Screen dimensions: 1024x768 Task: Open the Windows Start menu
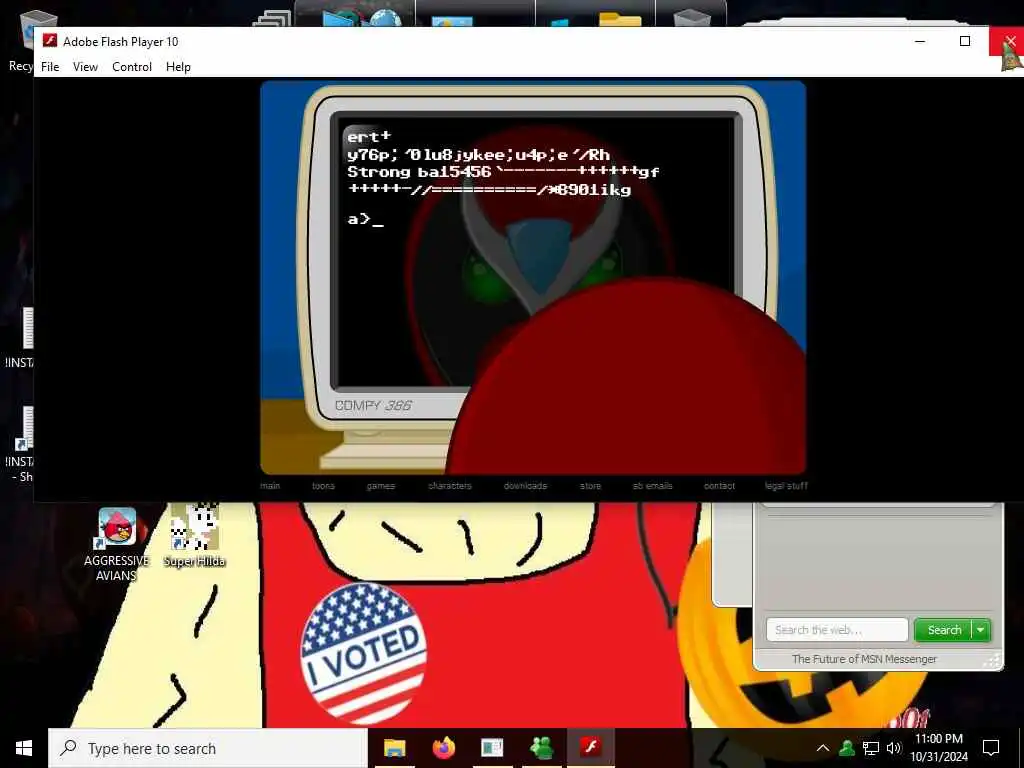click(24, 748)
